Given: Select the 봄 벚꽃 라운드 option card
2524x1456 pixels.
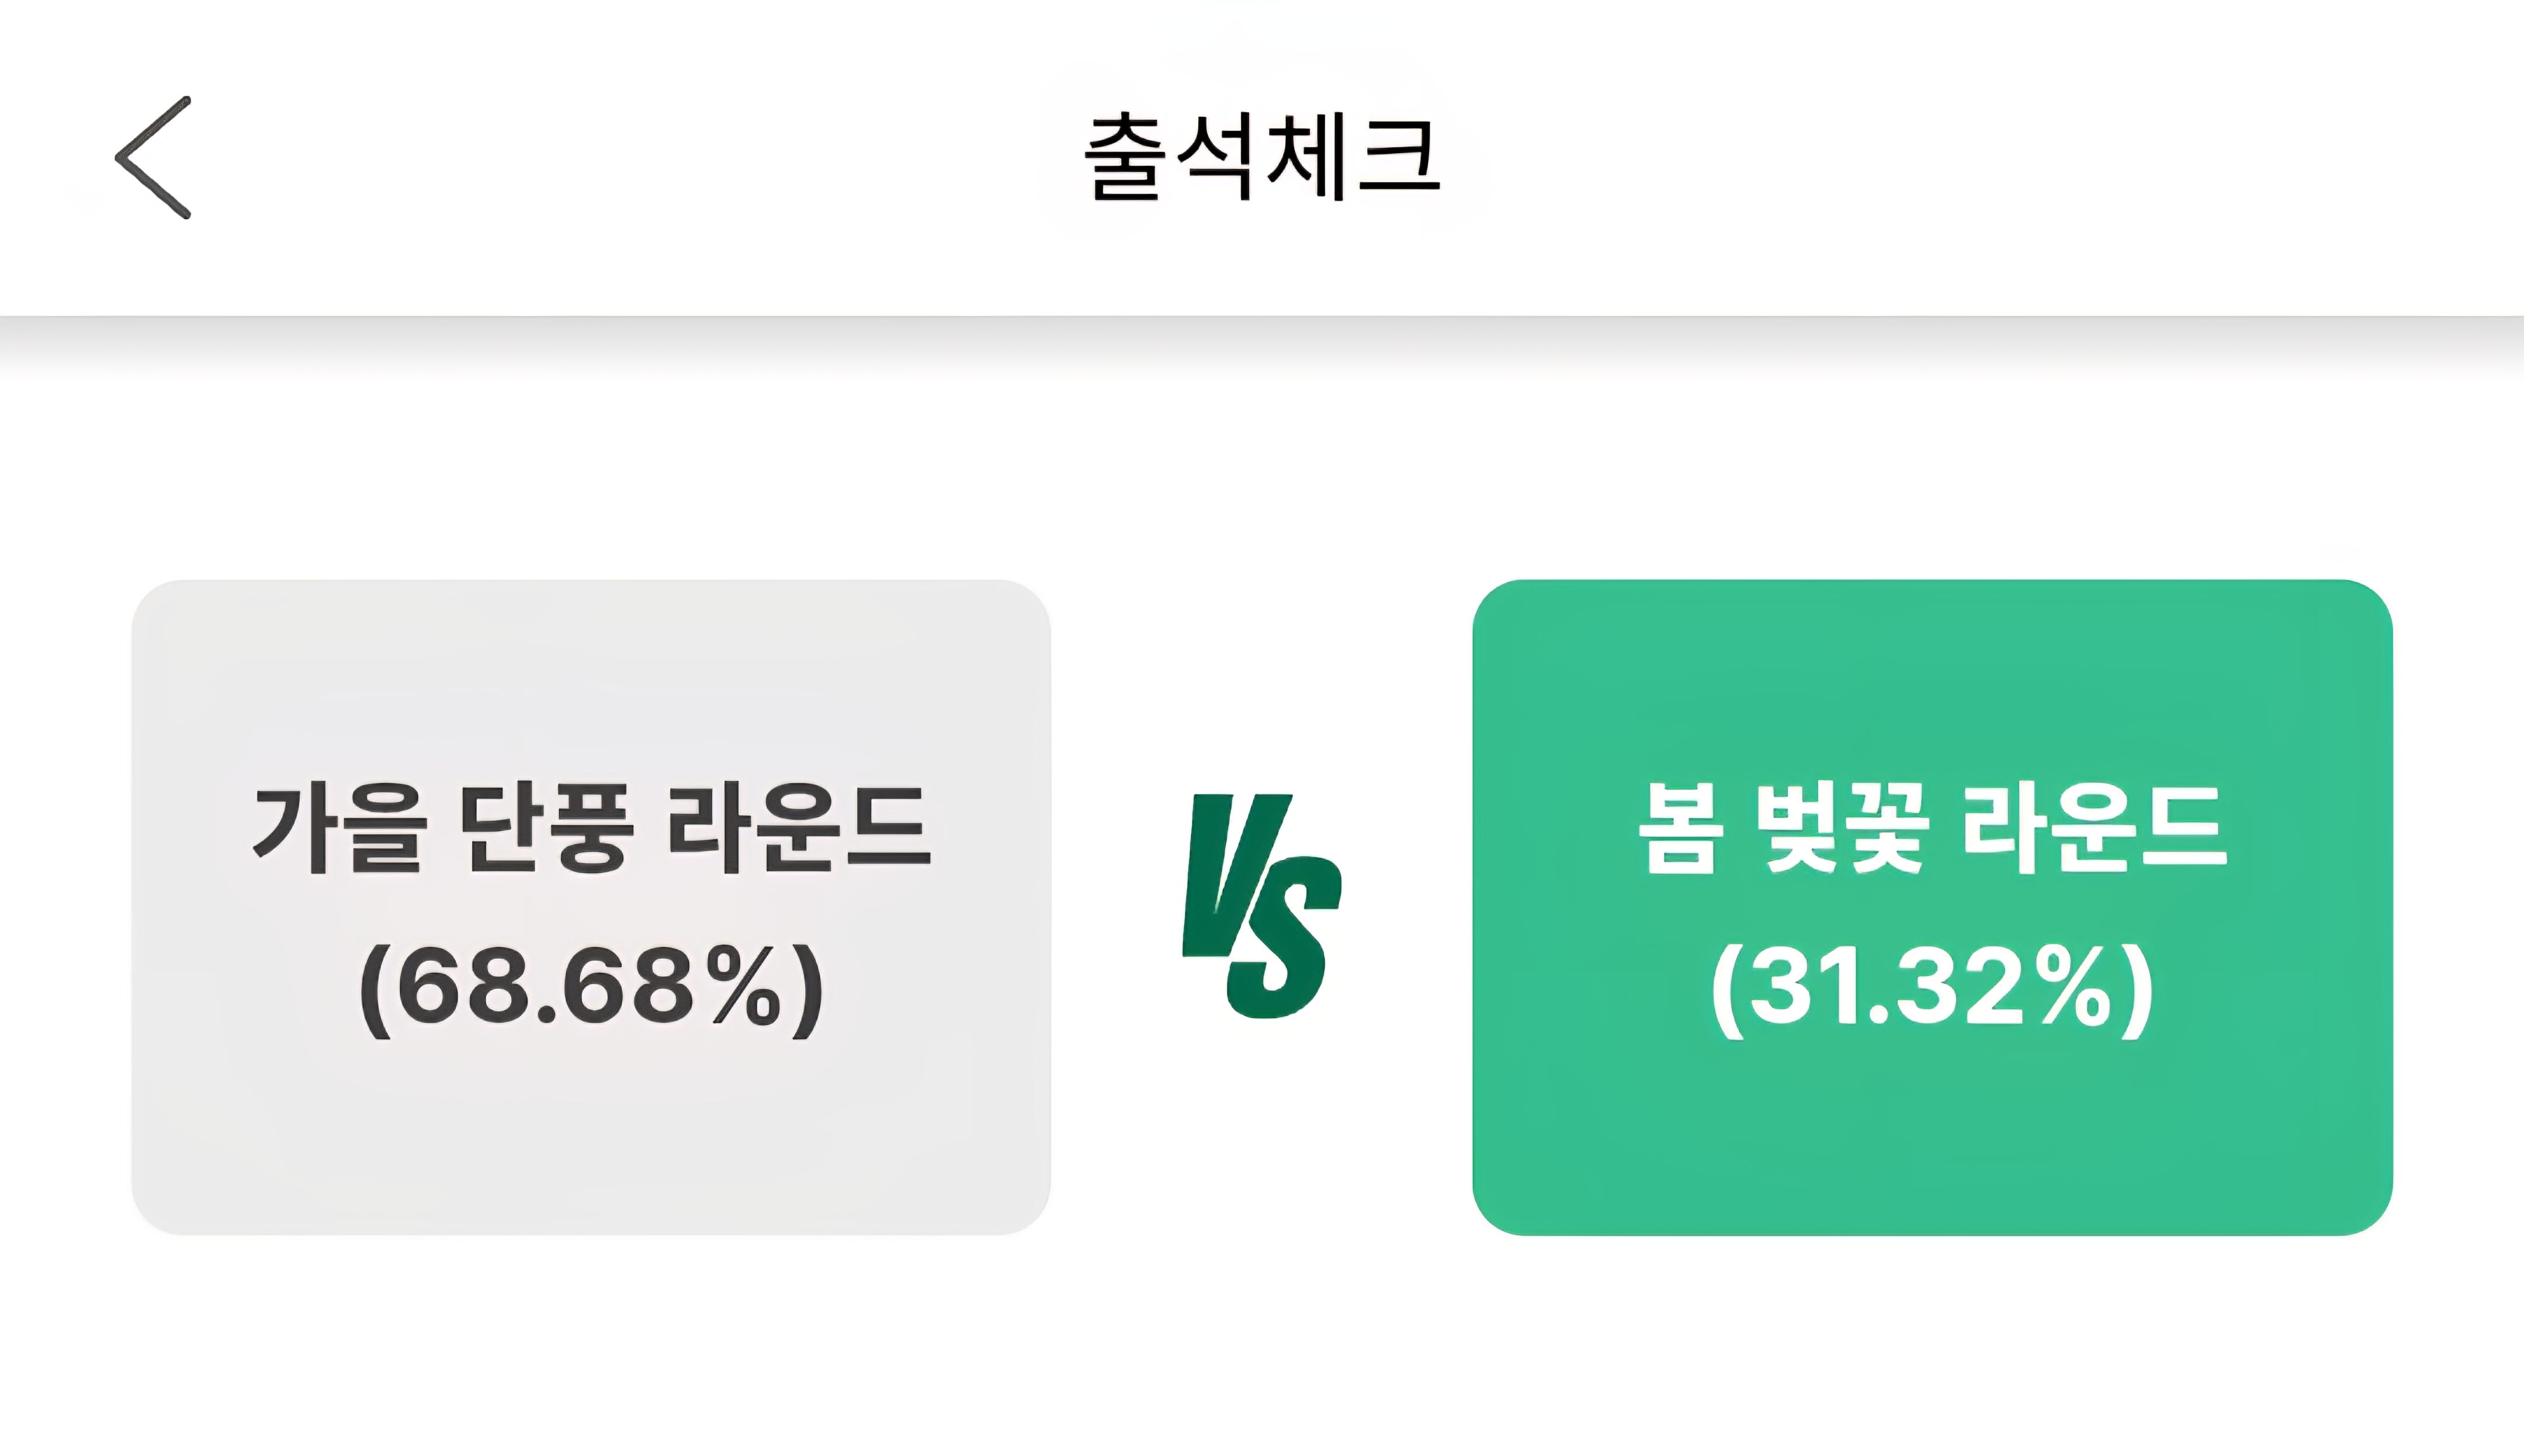Looking at the screenshot, I should click(1932, 907).
